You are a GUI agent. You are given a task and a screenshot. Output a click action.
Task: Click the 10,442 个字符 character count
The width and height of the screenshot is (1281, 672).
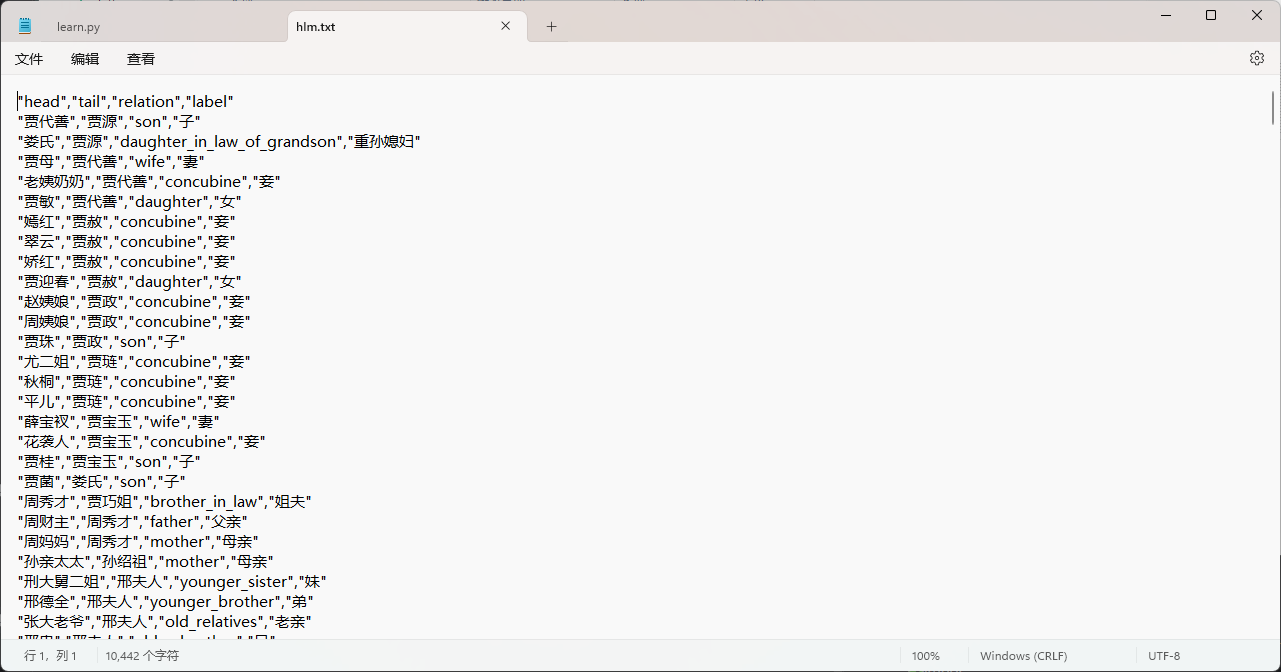click(142, 656)
